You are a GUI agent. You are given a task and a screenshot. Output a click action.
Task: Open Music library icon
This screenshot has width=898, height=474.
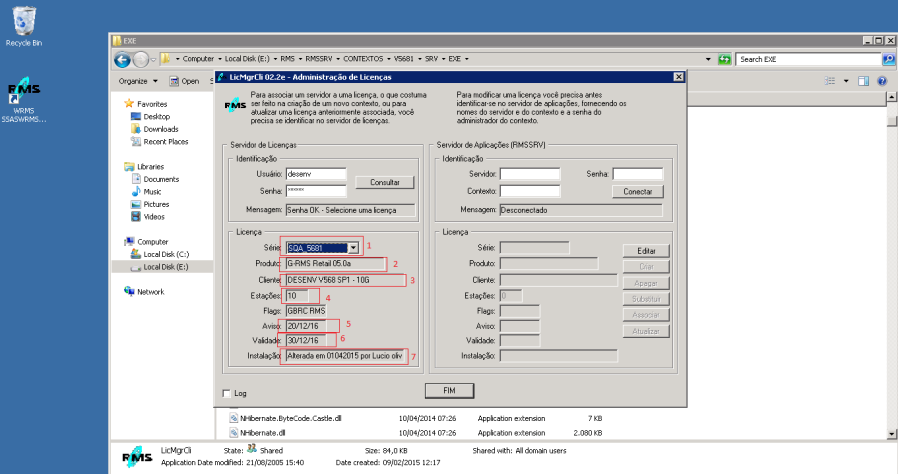tap(136, 192)
